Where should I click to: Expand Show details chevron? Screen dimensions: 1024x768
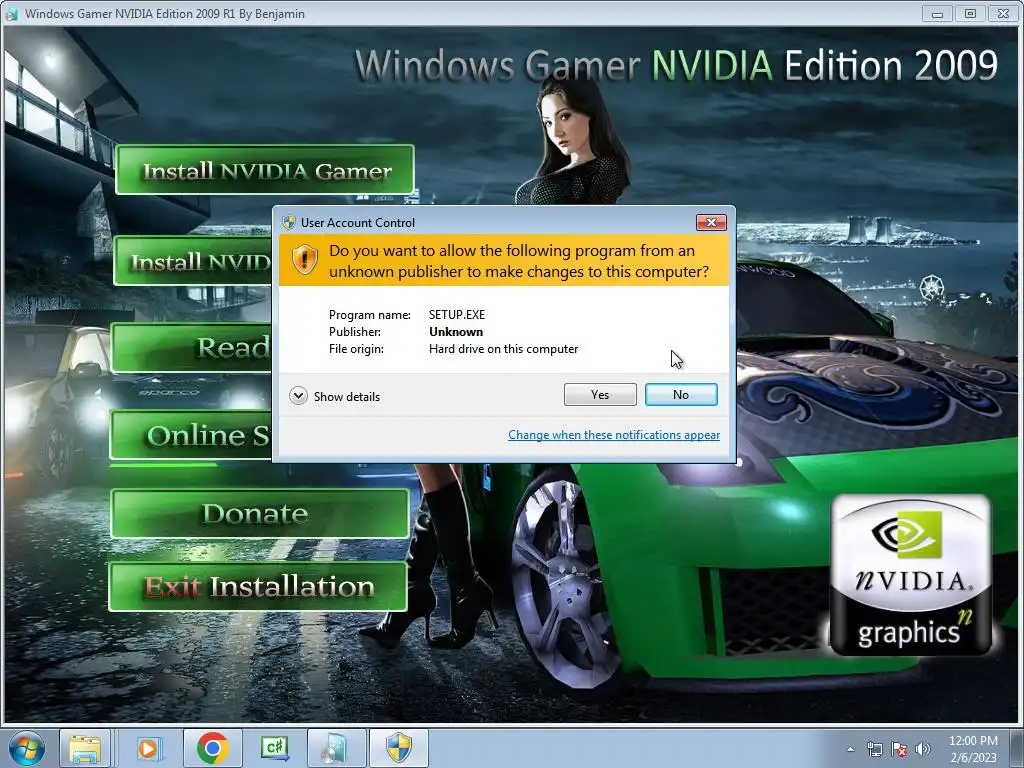pyautogui.click(x=298, y=396)
